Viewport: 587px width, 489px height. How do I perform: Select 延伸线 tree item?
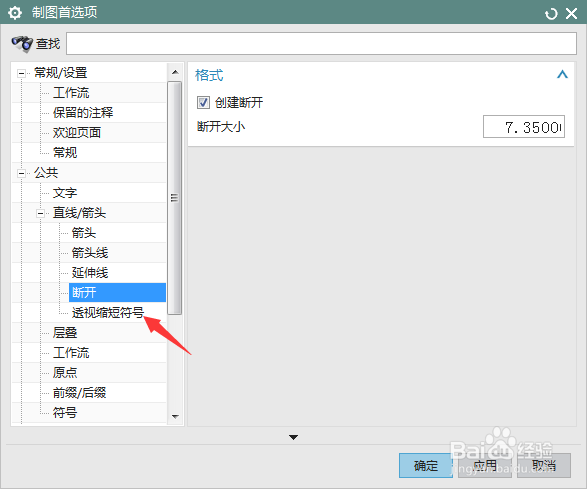click(90, 273)
